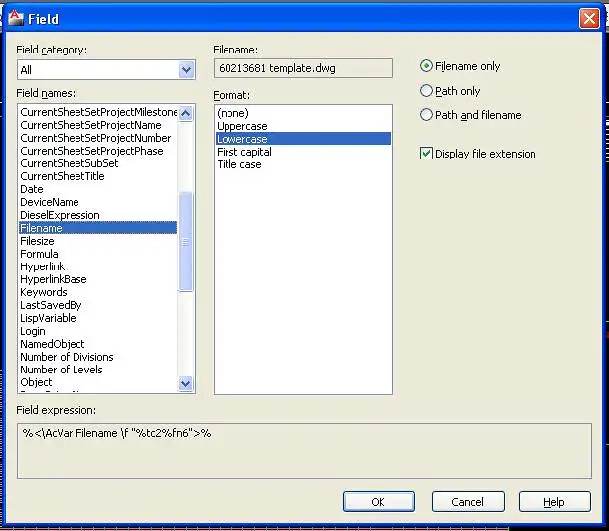Select (none) format
This screenshot has width=609, height=531.
[303, 113]
